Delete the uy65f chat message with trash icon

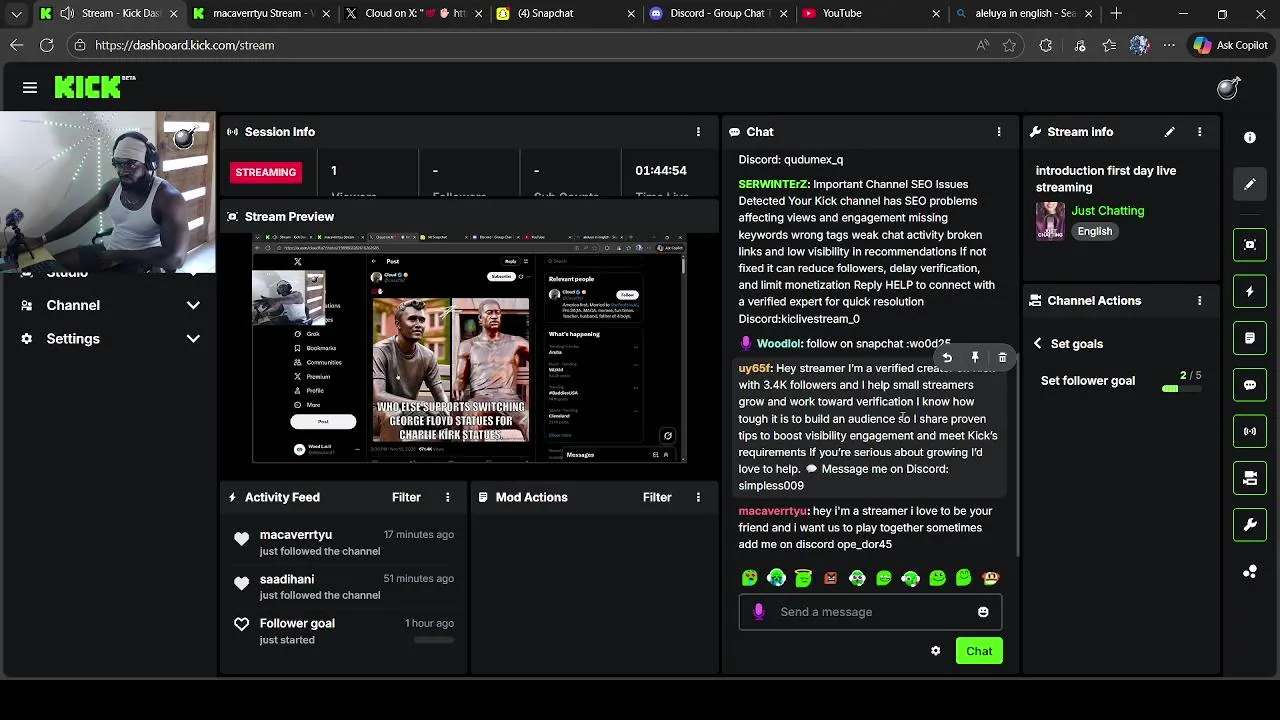tap(1002, 357)
